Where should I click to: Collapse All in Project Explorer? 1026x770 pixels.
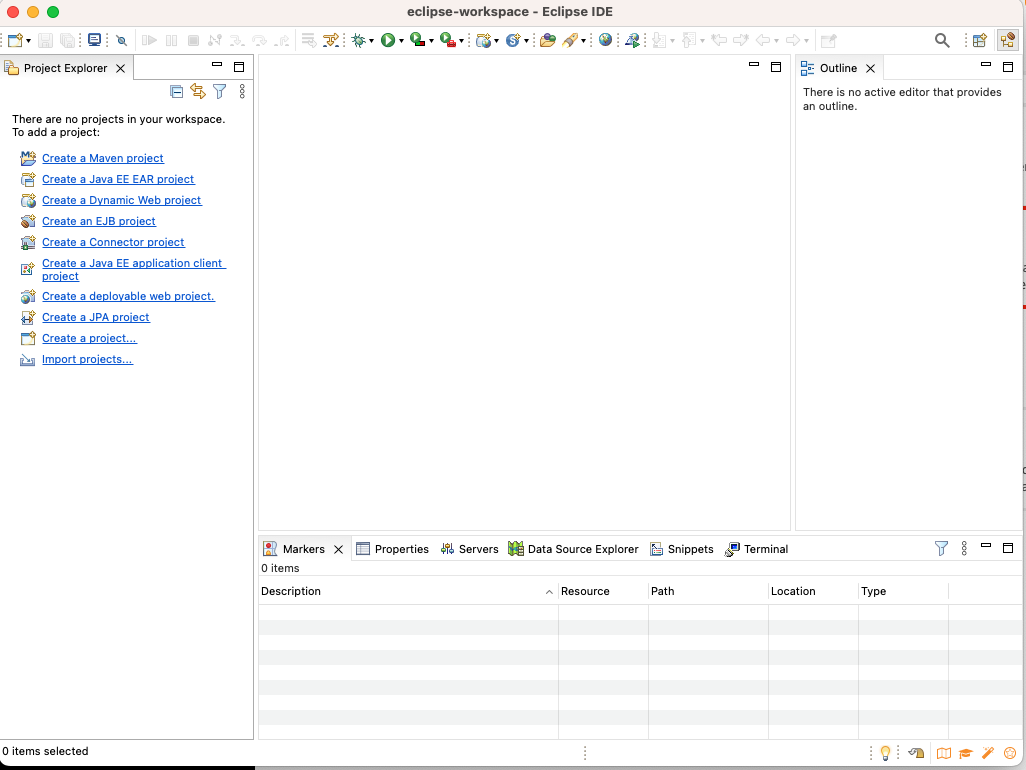coord(177,92)
